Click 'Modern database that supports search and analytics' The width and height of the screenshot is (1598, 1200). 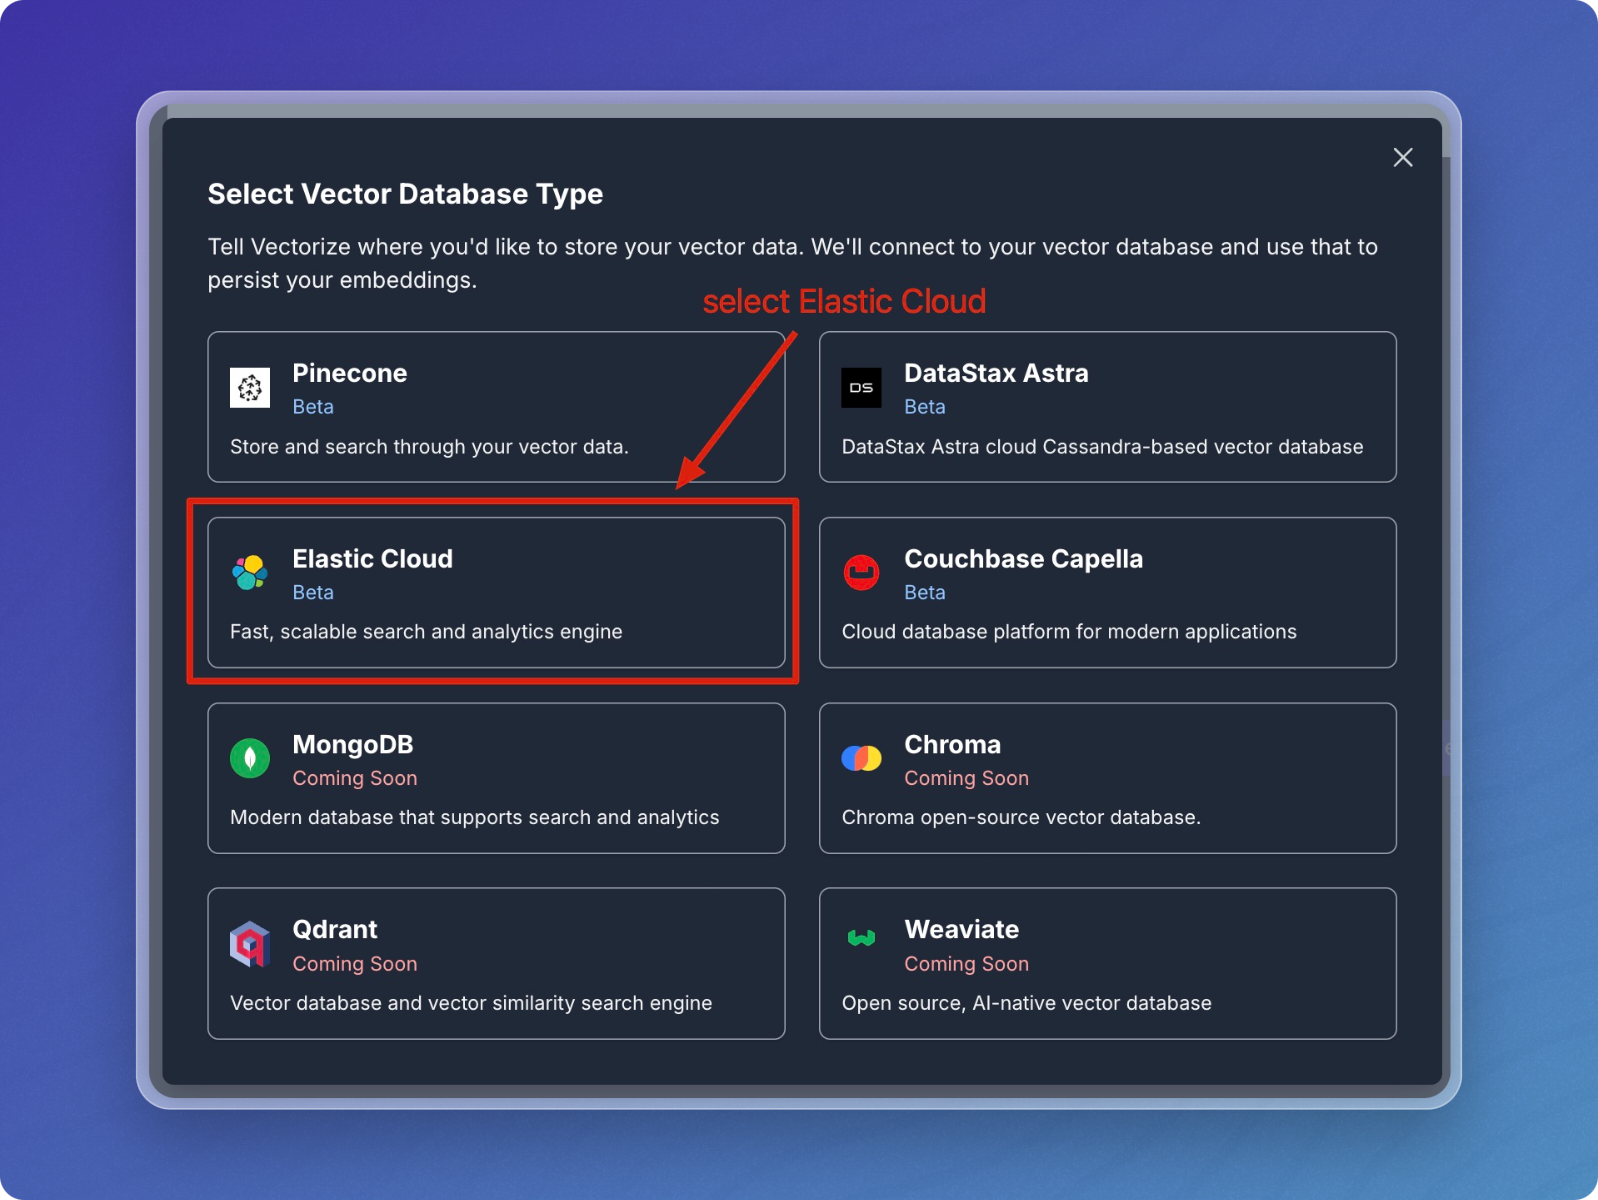click(x=474, y=818)
